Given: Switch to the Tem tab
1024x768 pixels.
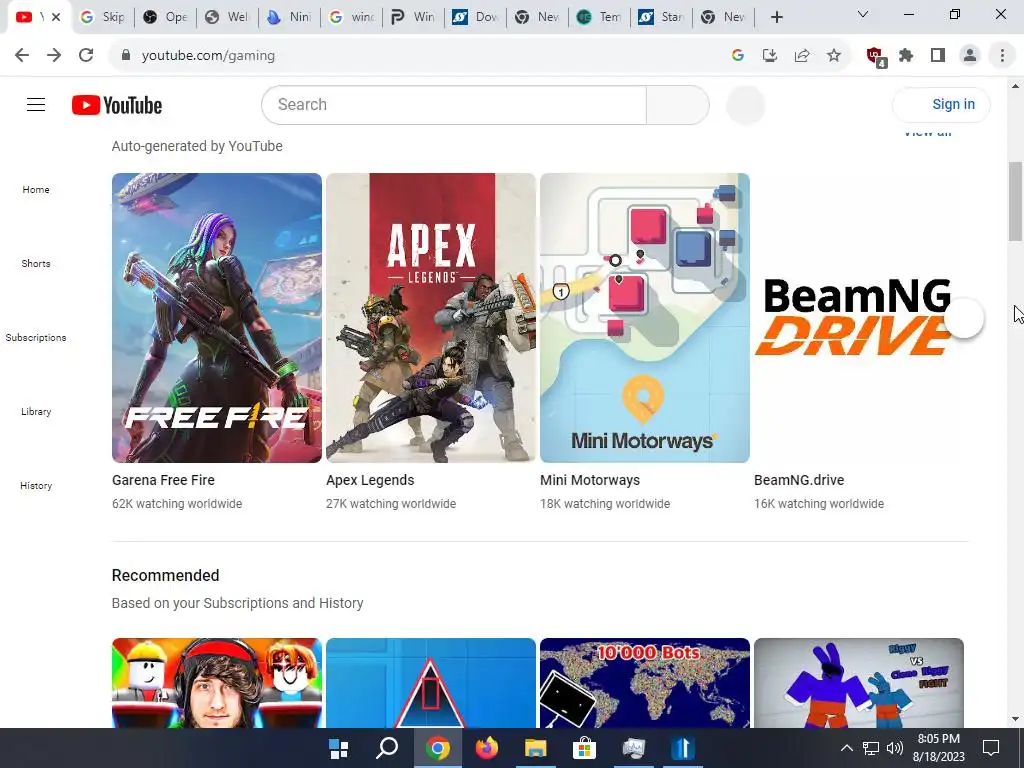Looking at the screenshot, I should (600, 17).
